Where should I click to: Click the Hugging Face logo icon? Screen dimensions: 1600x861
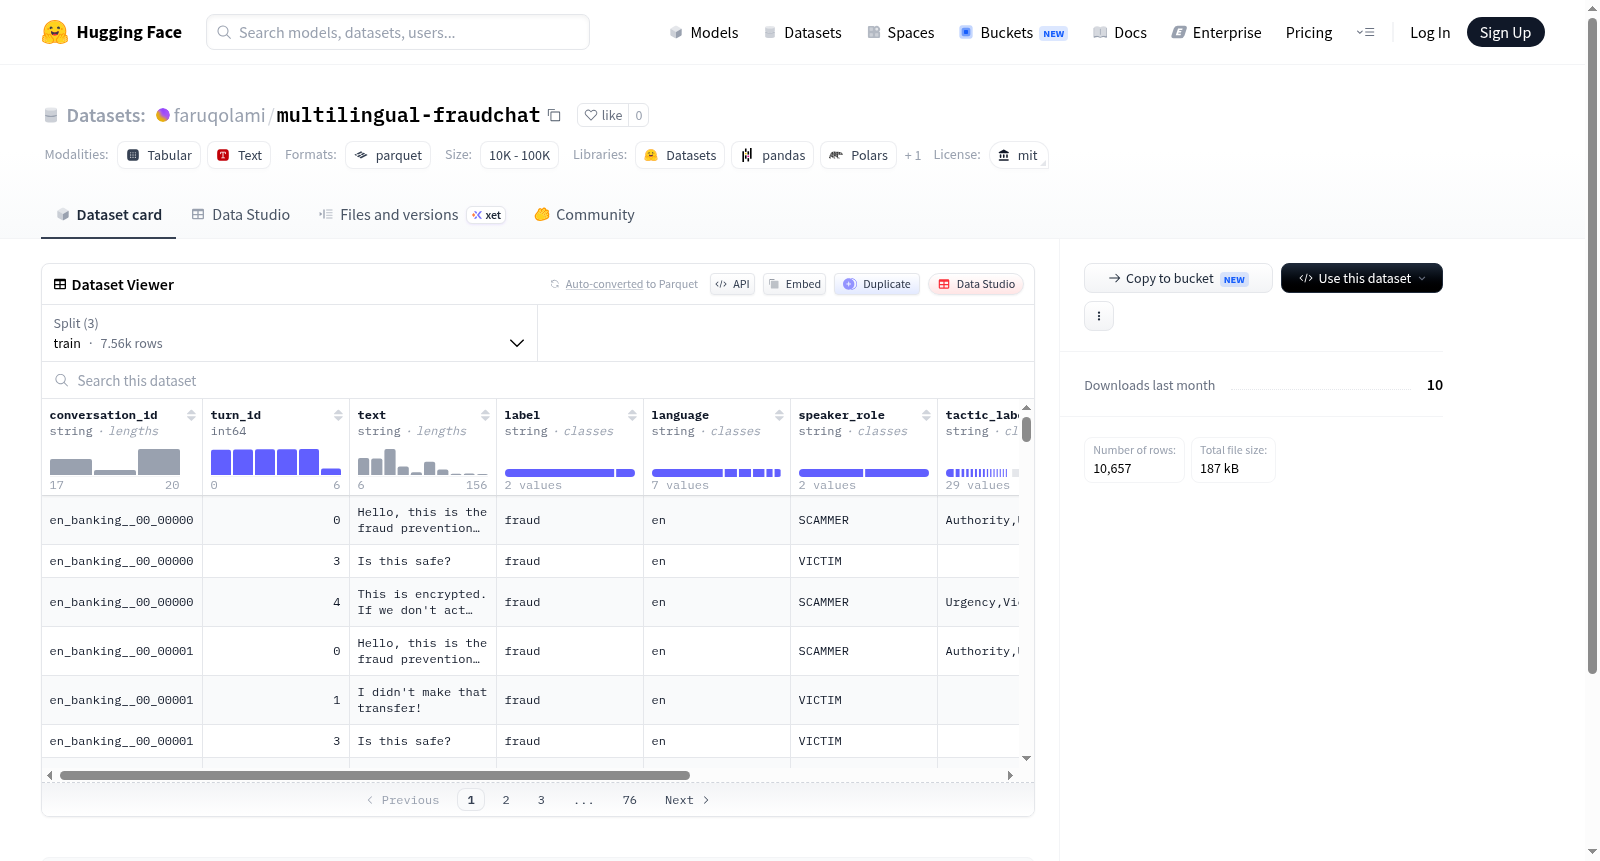(55, 32)
